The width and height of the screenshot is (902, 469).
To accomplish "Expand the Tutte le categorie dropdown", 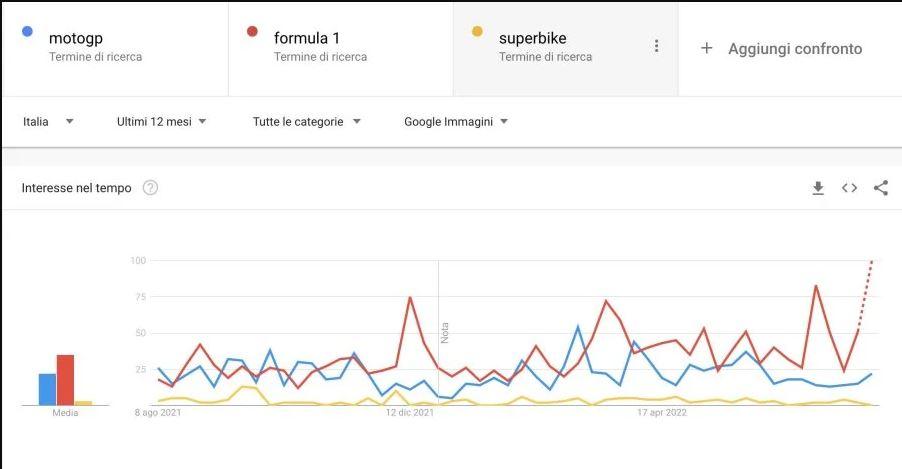I will point(307,121).
